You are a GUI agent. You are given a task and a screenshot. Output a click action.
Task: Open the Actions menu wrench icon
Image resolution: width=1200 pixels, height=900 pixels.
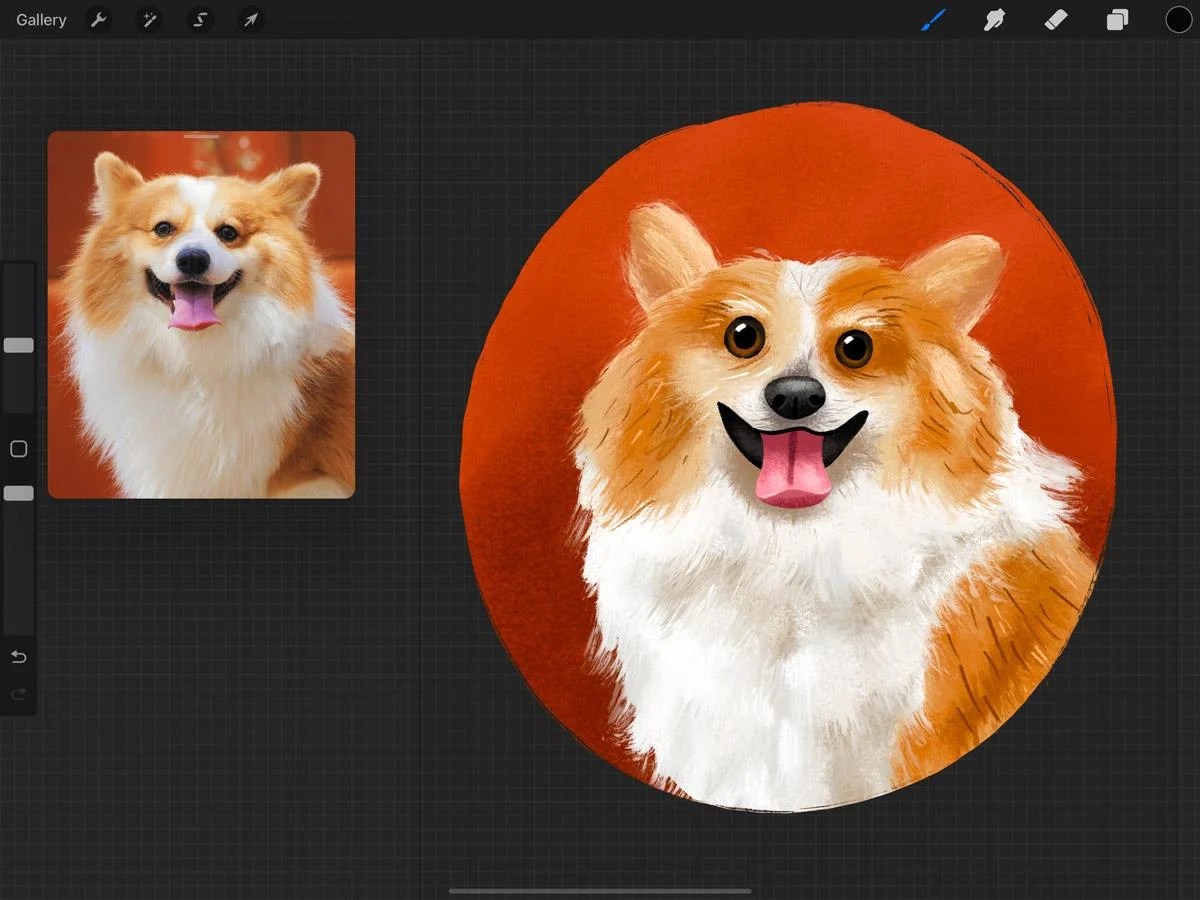click(x=98, y=19)
